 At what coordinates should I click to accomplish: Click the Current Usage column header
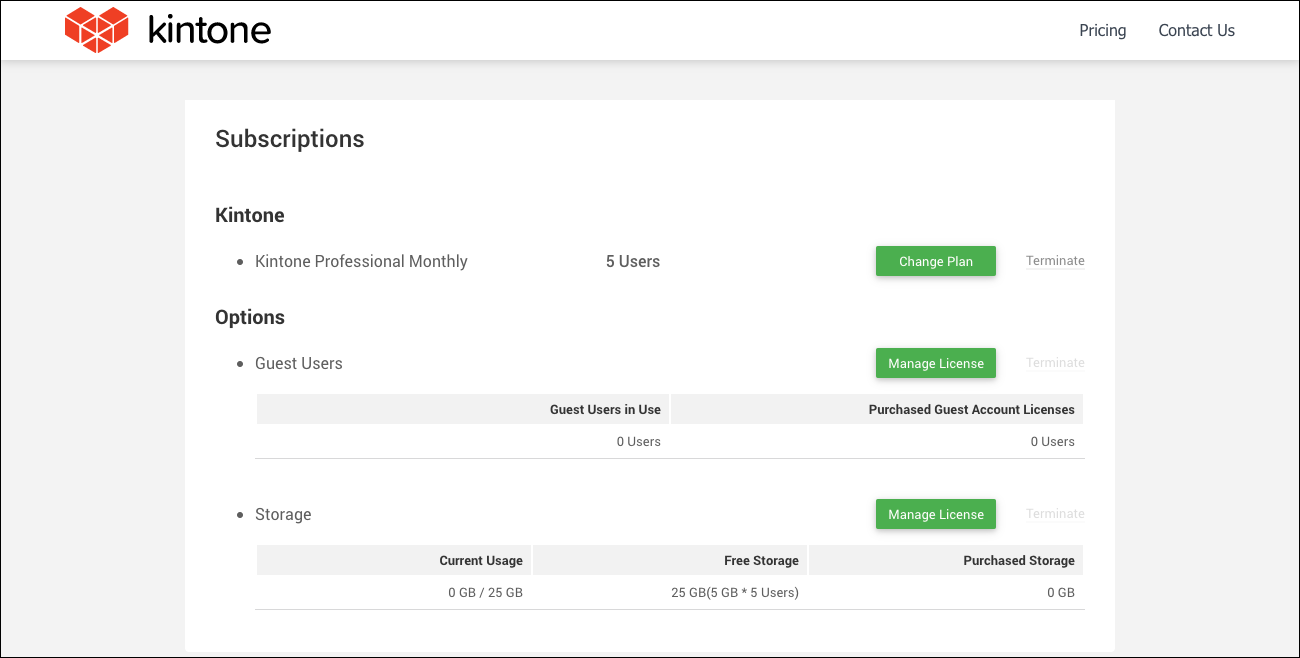(x=481, y=560)
